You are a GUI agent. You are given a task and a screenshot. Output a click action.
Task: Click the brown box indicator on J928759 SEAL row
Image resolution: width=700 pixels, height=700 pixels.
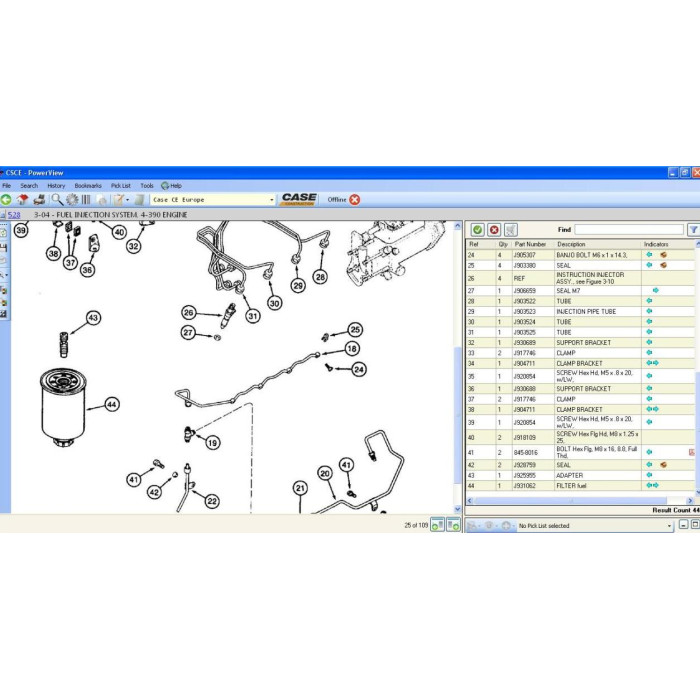click(x=663, y=464)
